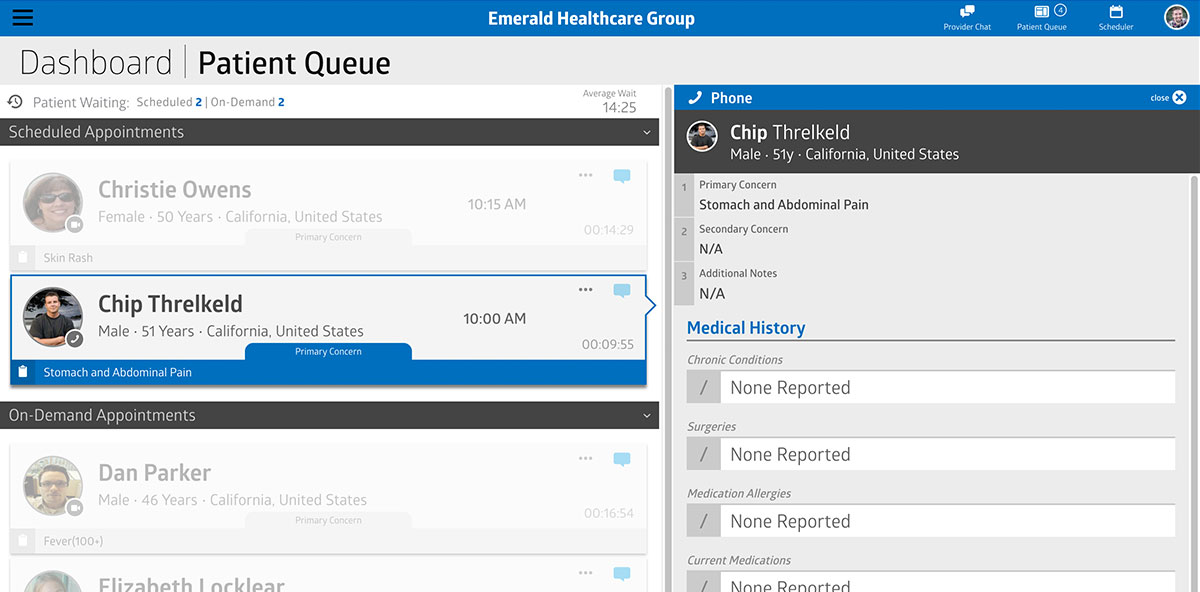The height and width of the screenshot is (592, 1200).
Task: Click the Primary Concern tab on Chip's card
Action: [x=328, y=352]
